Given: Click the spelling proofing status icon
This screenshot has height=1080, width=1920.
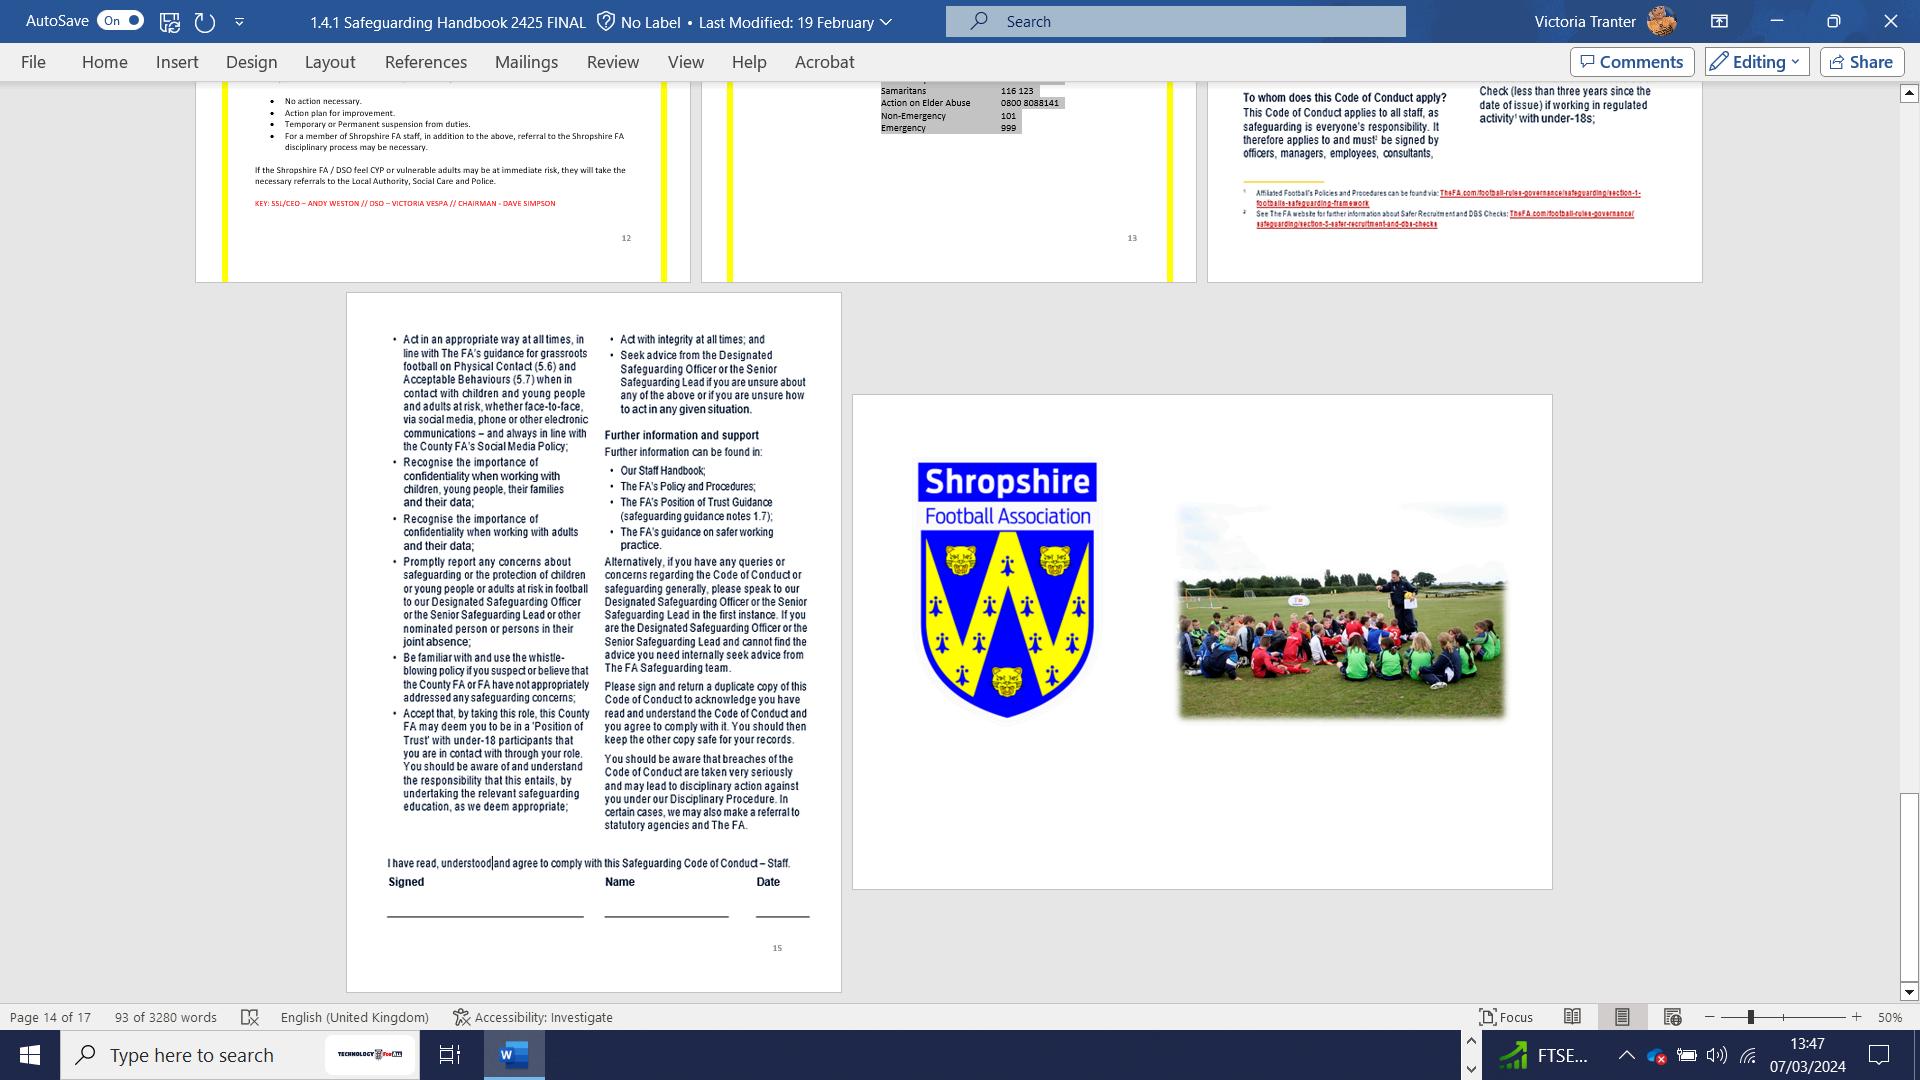Looking at the screenshot, I should pos(250,1017).
